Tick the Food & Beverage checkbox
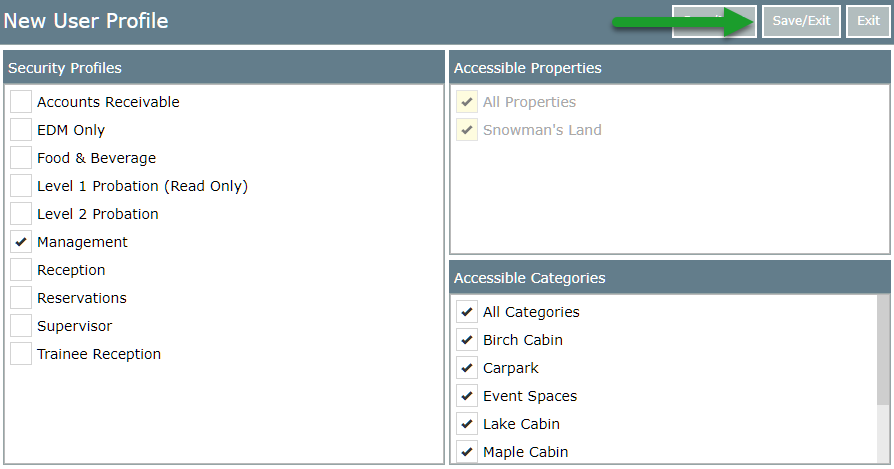Image resolution: width=894 pixels, height=469 pixels. pyautogui.click(x=21, y=158)
